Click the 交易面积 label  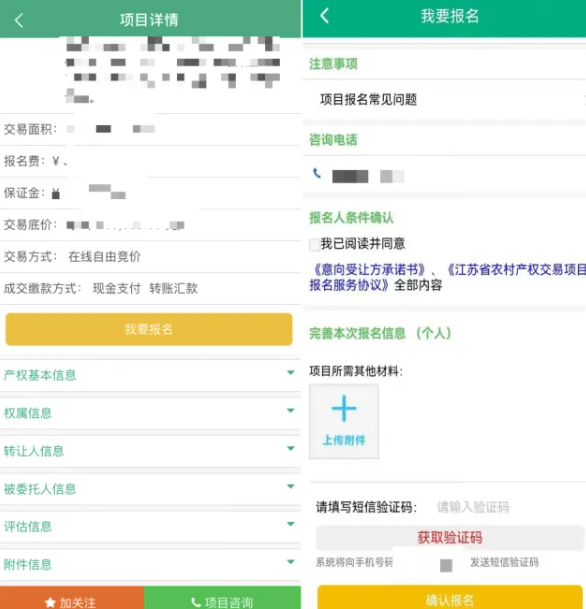pos(30,129)
